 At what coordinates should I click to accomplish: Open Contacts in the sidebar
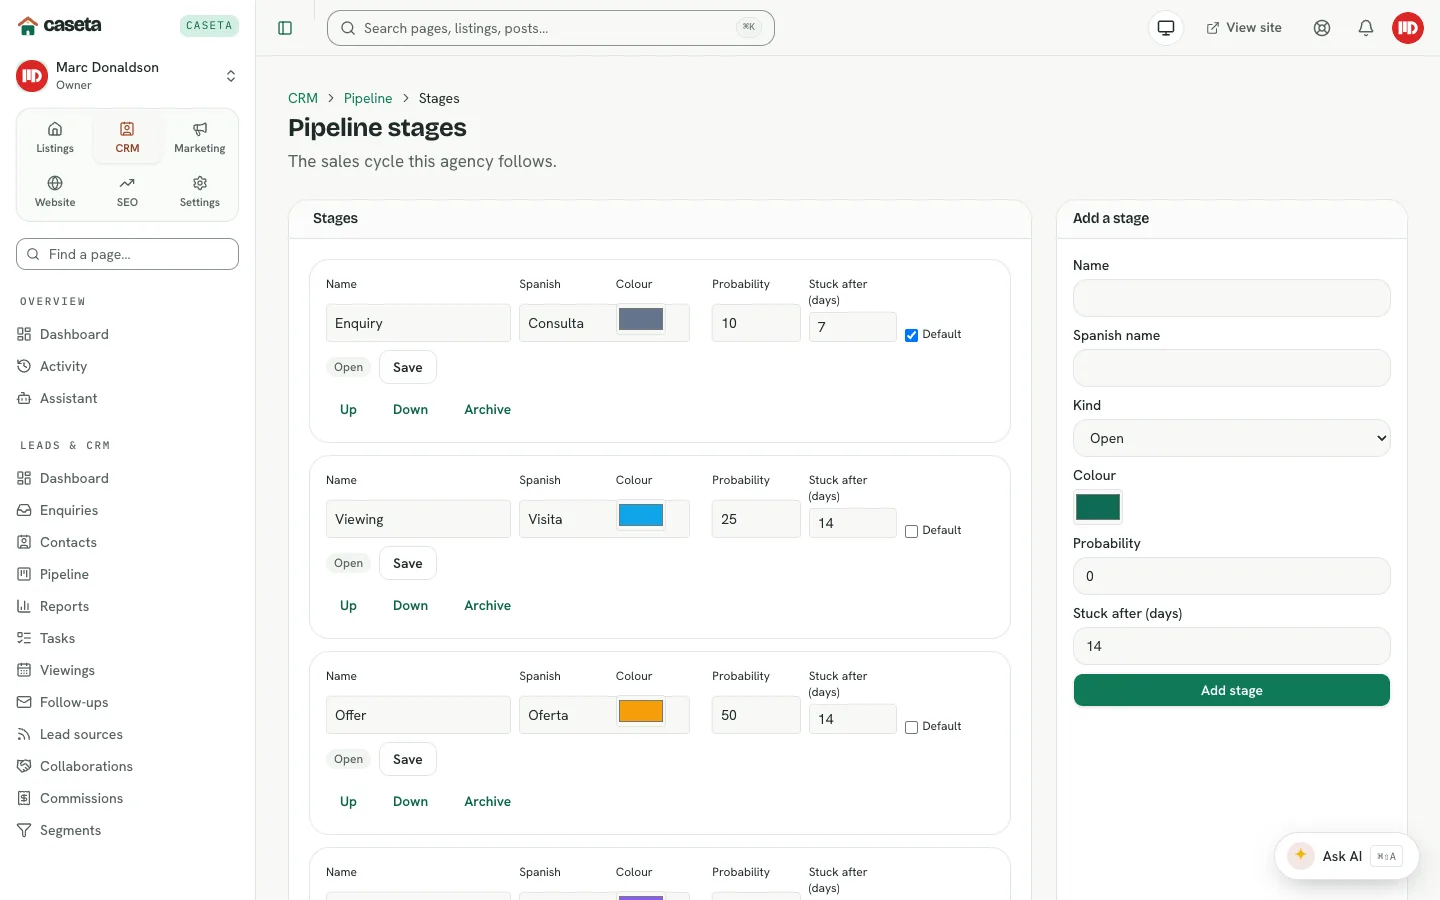pos(127,542)
